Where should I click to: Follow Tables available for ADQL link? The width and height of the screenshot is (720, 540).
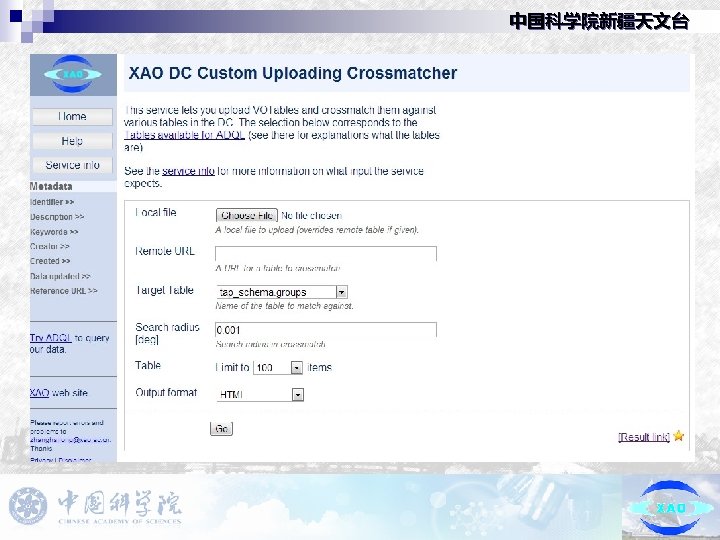(x=184, y=135)
